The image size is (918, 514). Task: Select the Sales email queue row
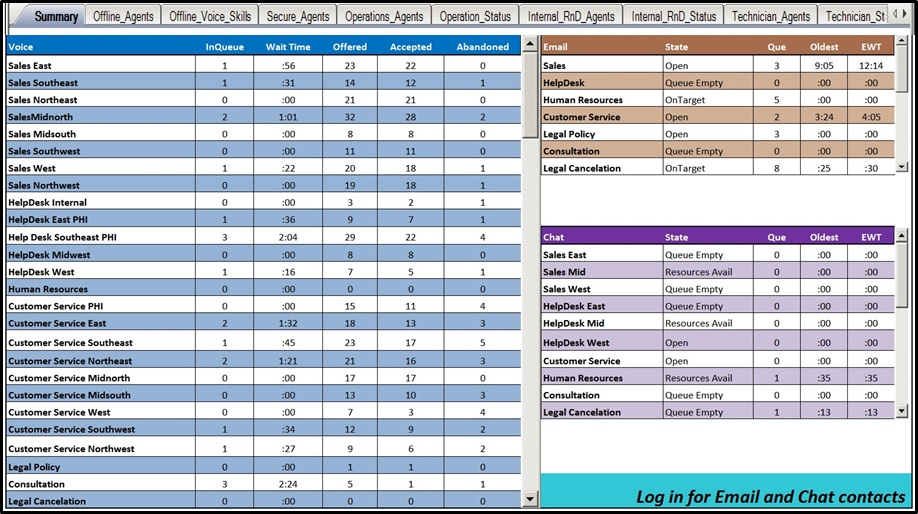718,66
